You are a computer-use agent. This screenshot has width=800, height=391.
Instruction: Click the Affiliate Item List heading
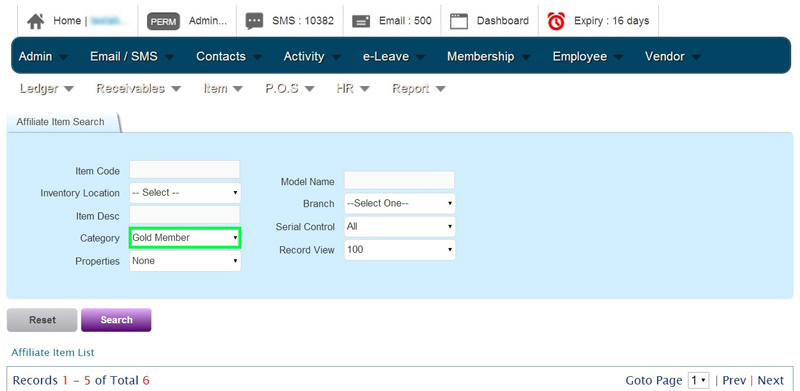(53, 352)
